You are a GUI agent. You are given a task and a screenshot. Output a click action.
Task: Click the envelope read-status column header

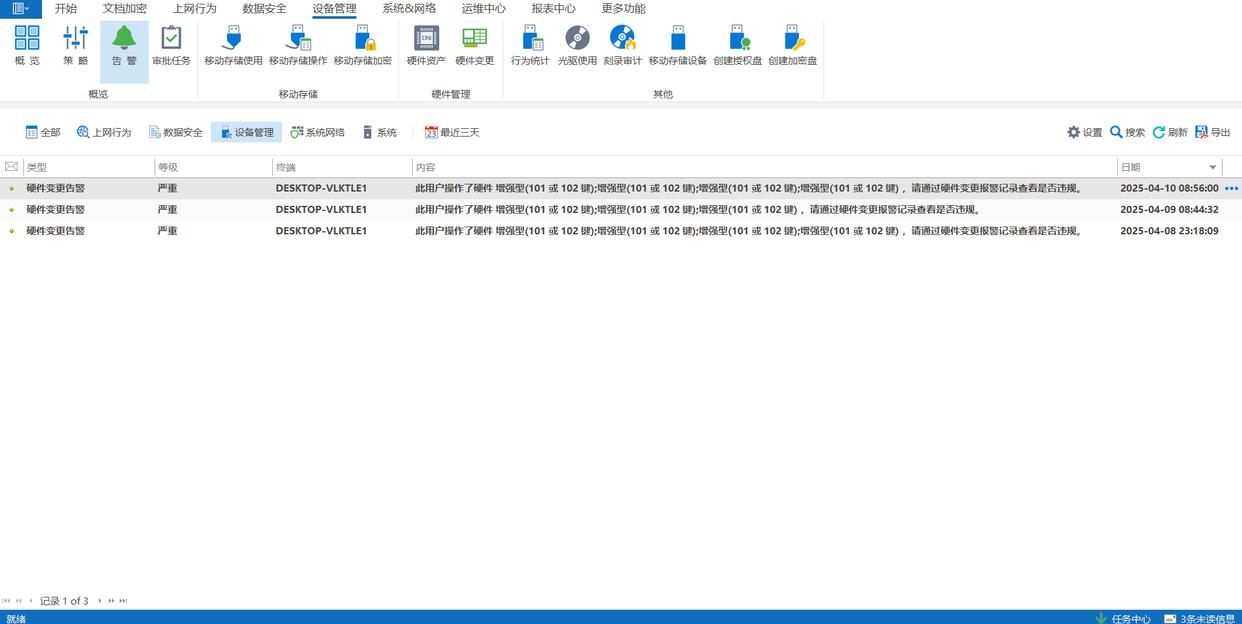click(11, 167)
